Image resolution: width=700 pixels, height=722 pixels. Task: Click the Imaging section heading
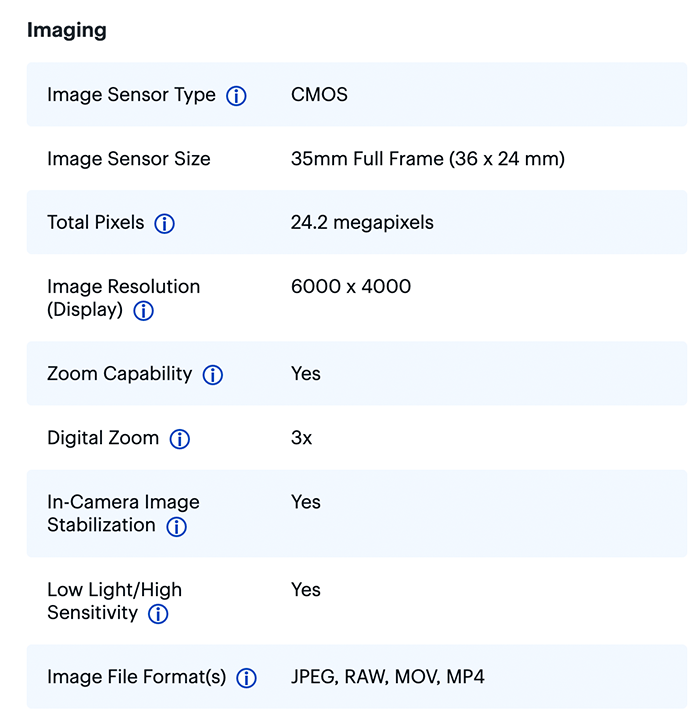pos(66,30)
